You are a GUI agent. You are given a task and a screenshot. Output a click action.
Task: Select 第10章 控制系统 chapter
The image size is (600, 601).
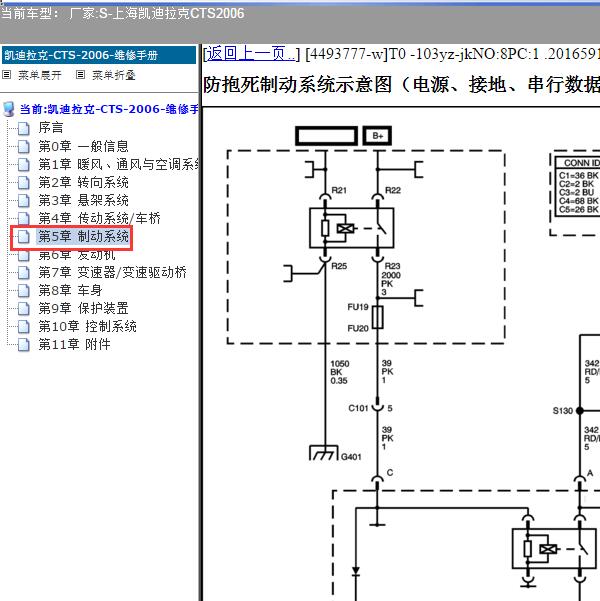87,327
